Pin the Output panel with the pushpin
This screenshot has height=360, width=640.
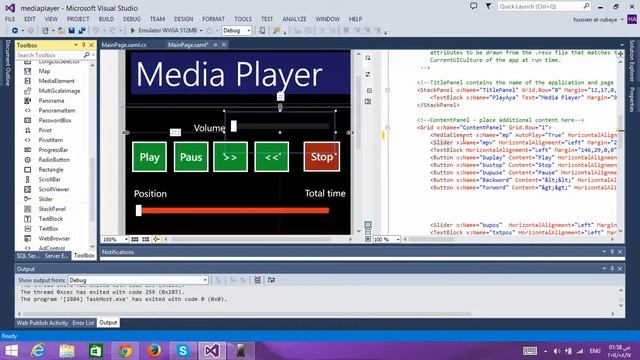point(612,269)
